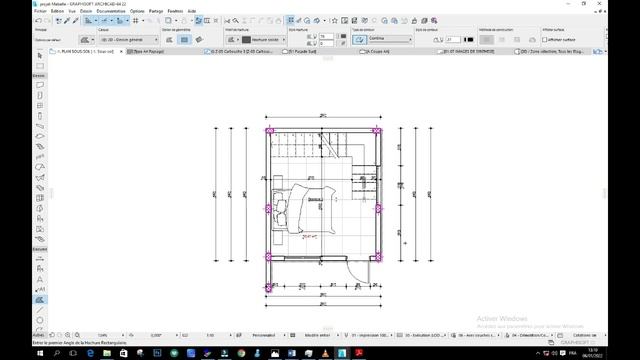Open the Dessin menu
Viewport: 640px width, 360px height.
[x=86, y=11]
